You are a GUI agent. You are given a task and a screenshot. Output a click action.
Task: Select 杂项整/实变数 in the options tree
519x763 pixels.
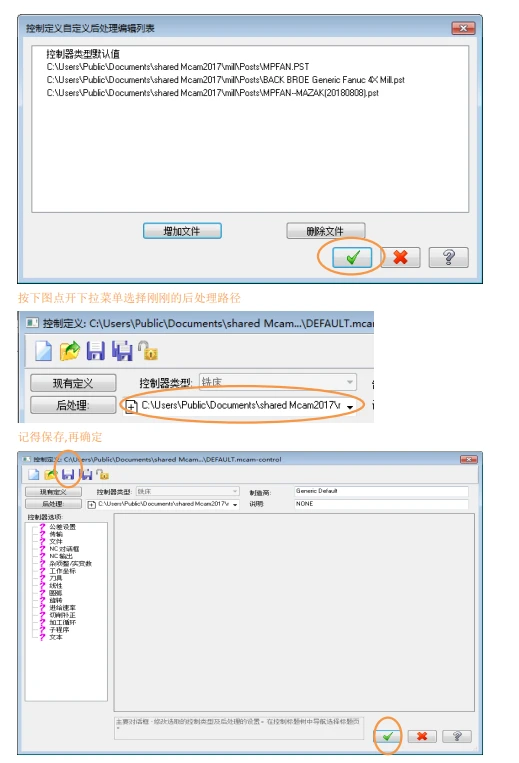coord(71,563)
